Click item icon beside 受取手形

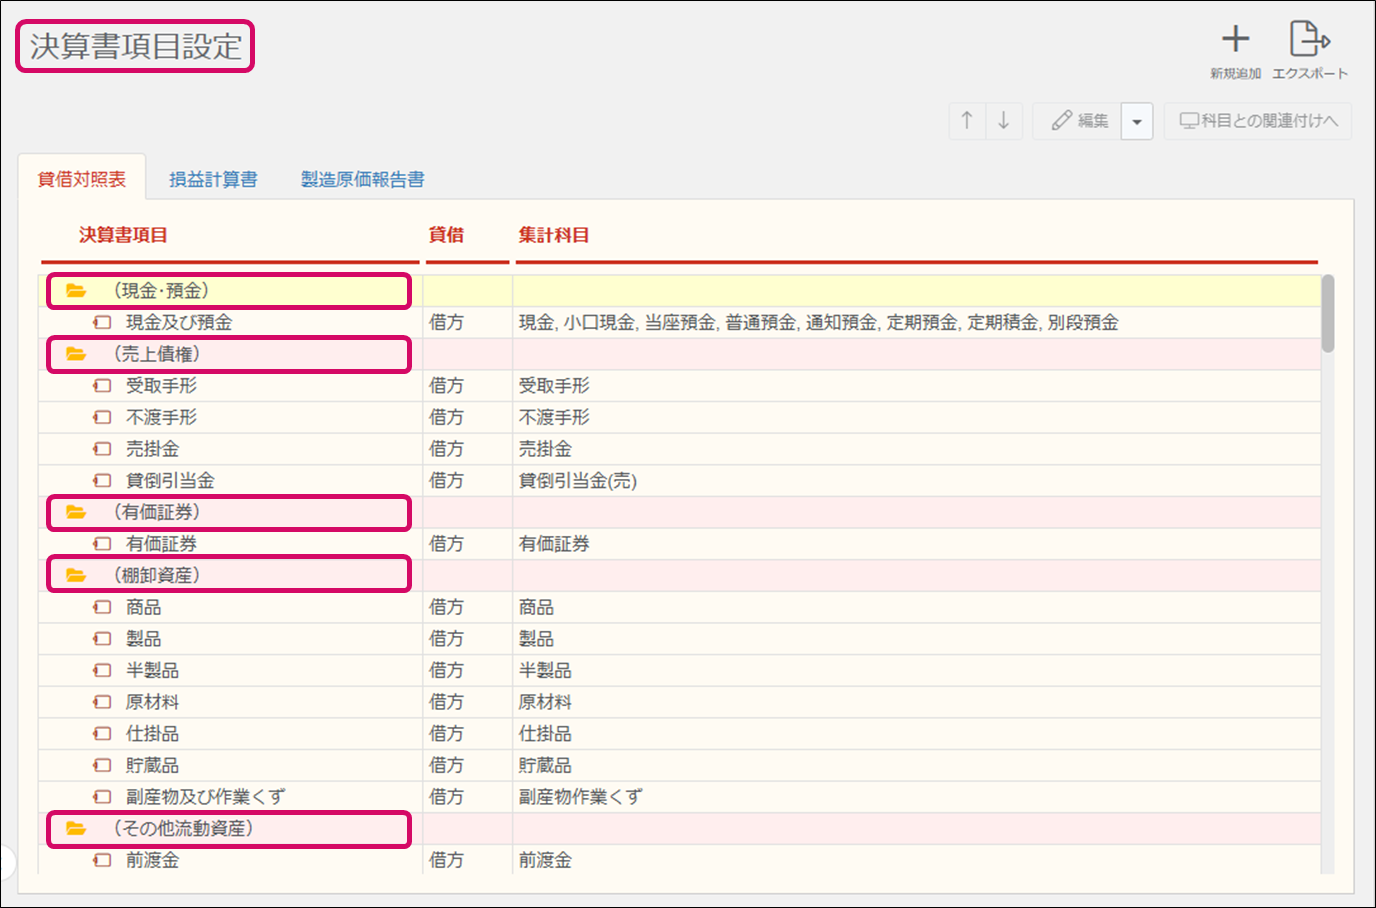pos(102,386)
